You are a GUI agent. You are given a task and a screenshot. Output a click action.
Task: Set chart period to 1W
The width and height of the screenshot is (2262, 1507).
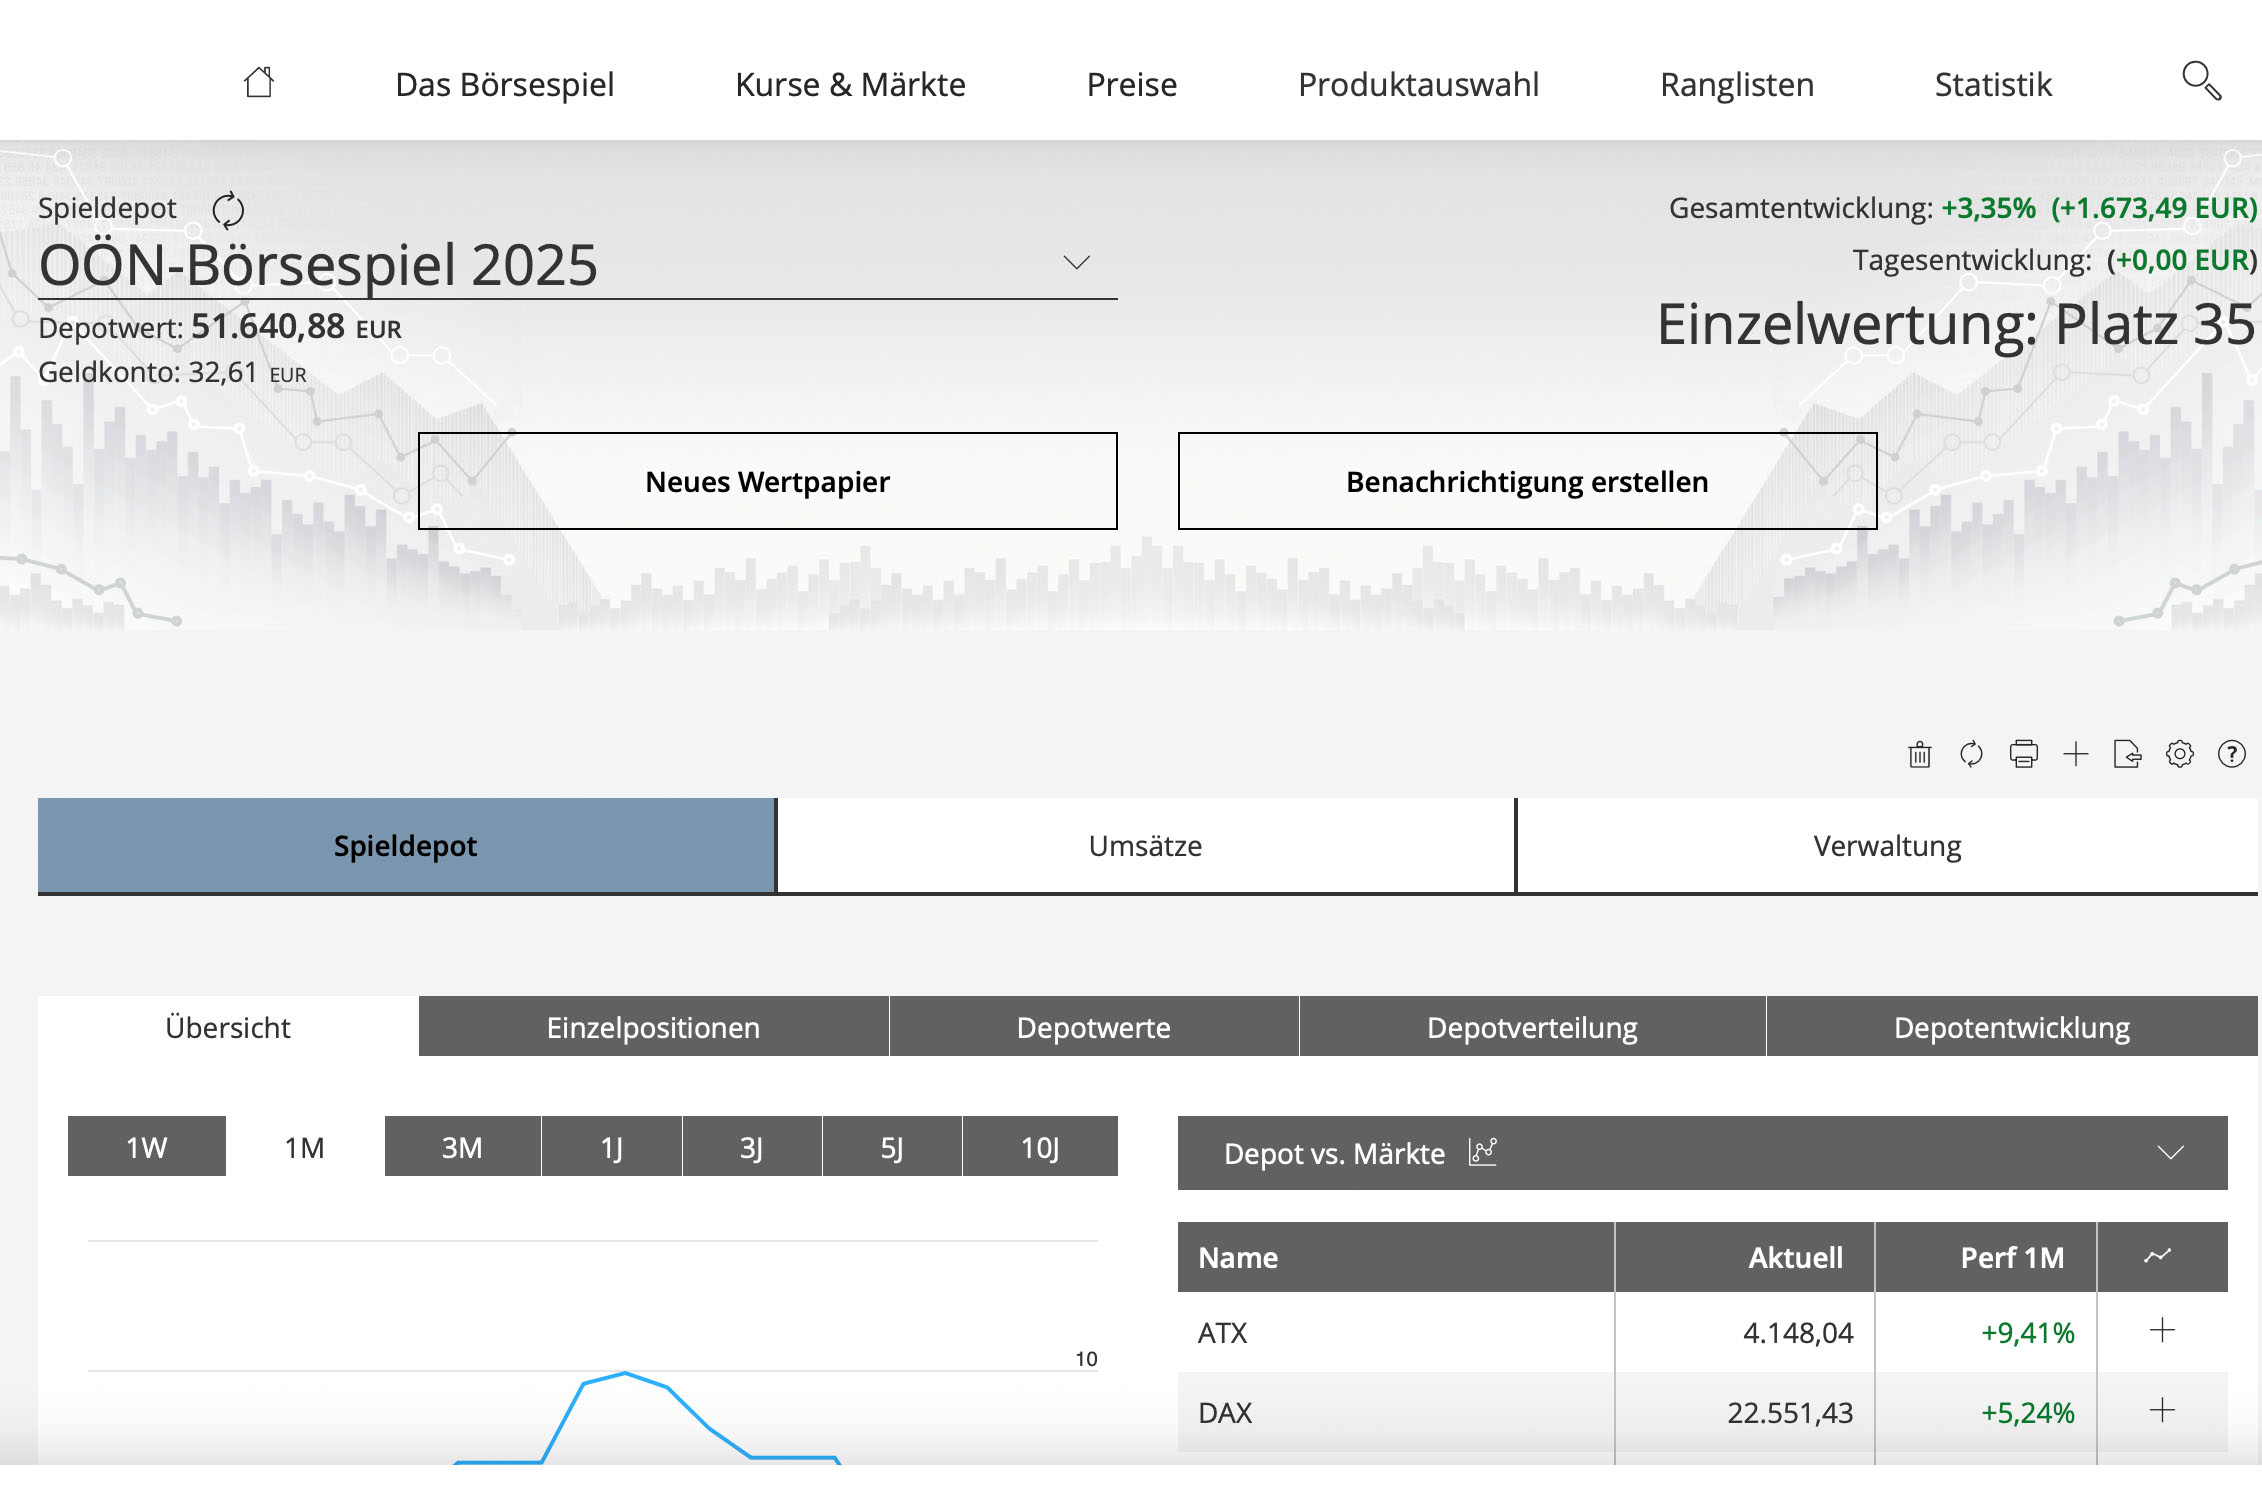coord(147,1147)
